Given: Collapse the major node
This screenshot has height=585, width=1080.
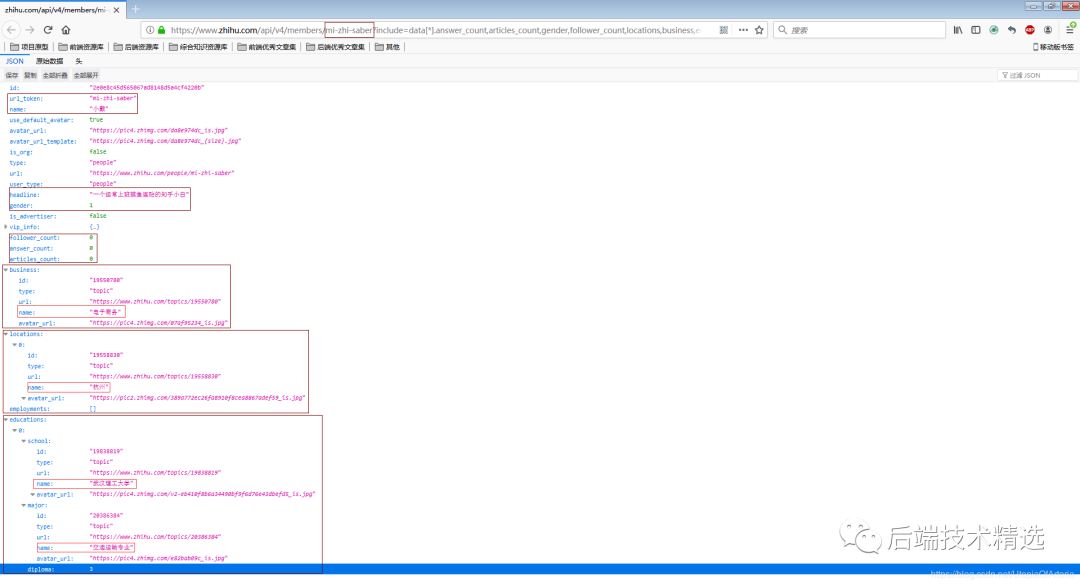Looking at the screenshot, I should [x=24, y=505].
